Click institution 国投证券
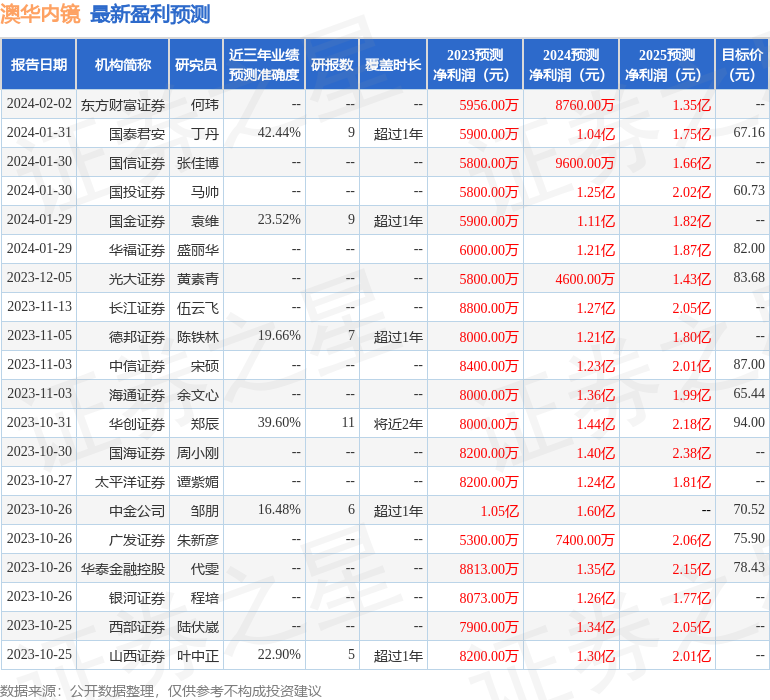The width and height of the screenshot is (770, 700). (x=137, y=192)
